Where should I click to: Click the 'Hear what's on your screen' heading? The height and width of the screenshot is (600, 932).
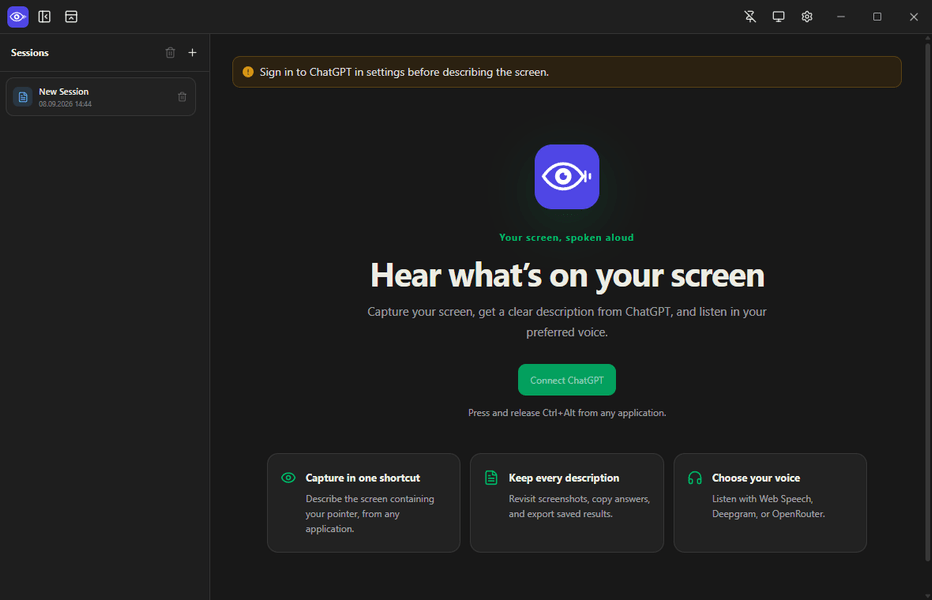tap(567, 275)
